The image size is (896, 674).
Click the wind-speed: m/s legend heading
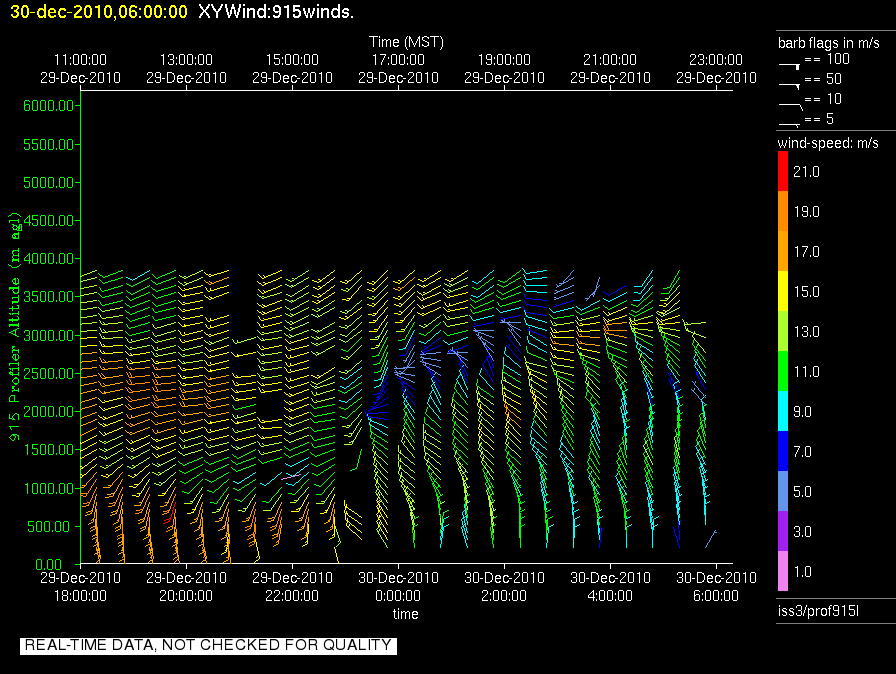(x=828, y=143)
